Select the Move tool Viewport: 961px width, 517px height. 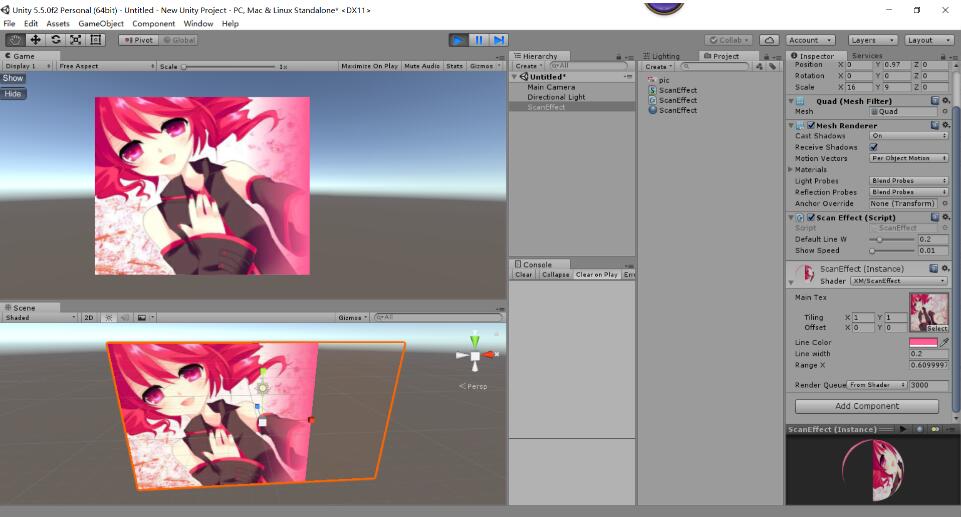[36, 40]
